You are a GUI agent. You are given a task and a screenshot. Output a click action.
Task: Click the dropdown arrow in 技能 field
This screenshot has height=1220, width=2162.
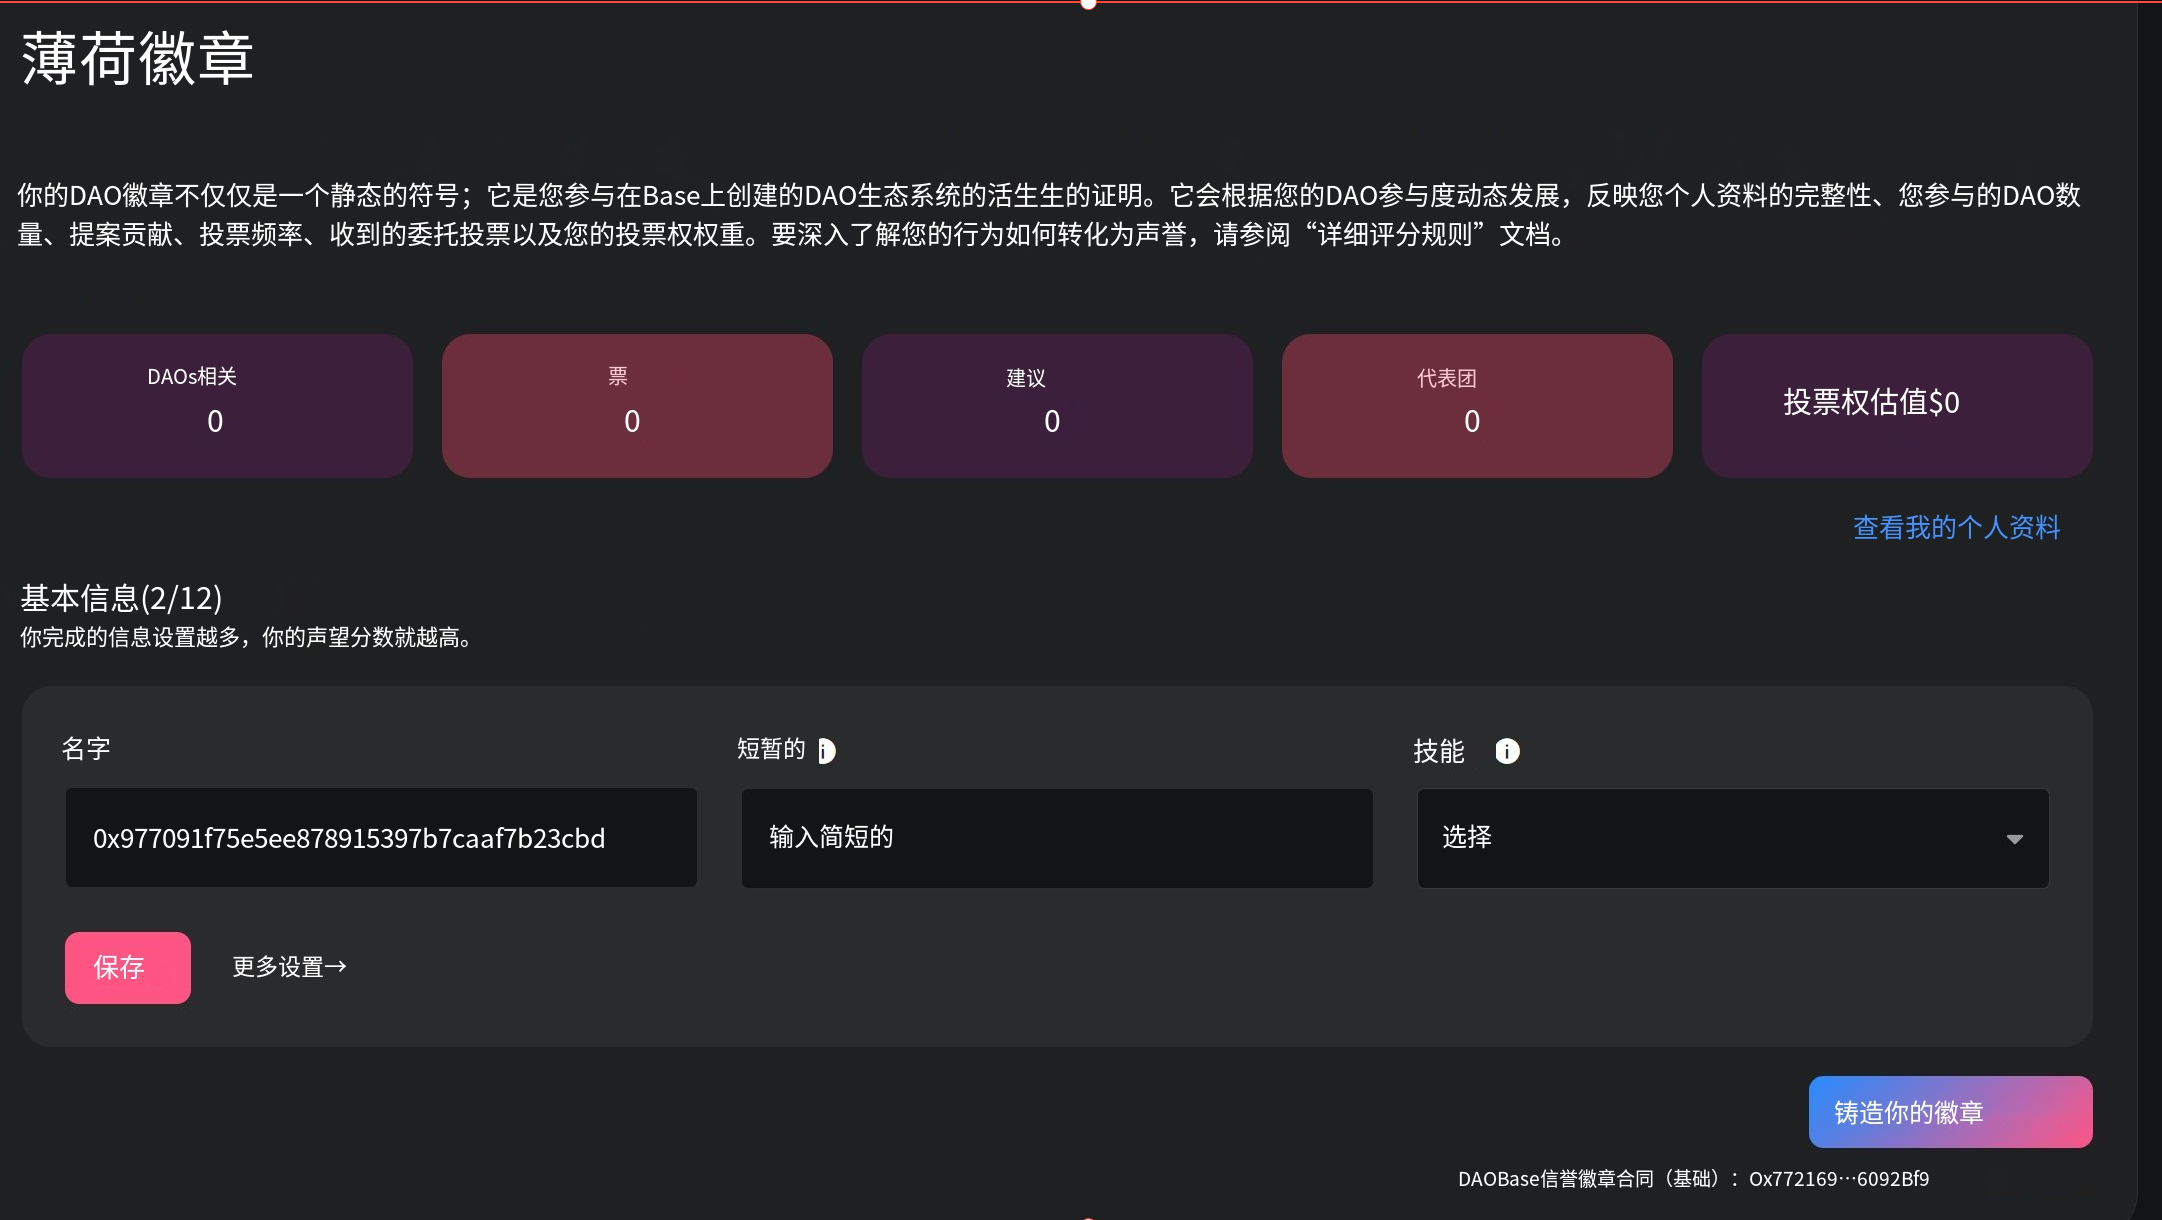coord(2015,839)
